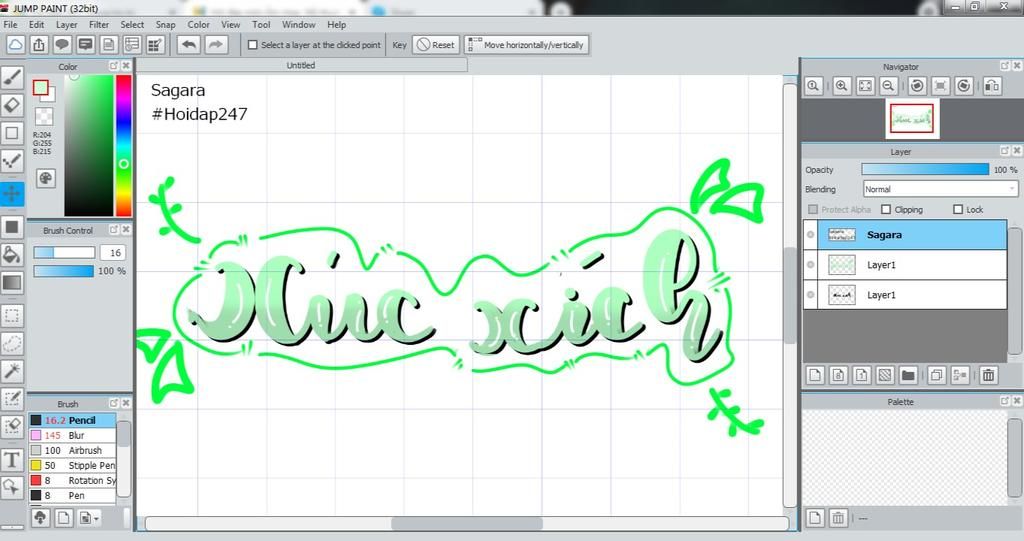Click the Undo arrow button
Viewport: 1024px width, 541px height.
click(189, 44)
